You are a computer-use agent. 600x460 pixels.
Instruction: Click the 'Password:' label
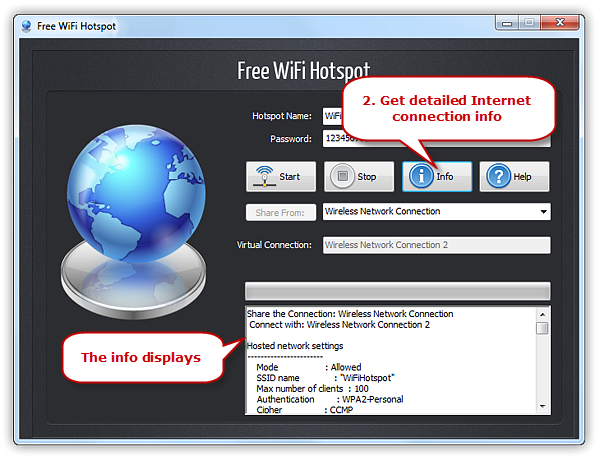[291, 139]
